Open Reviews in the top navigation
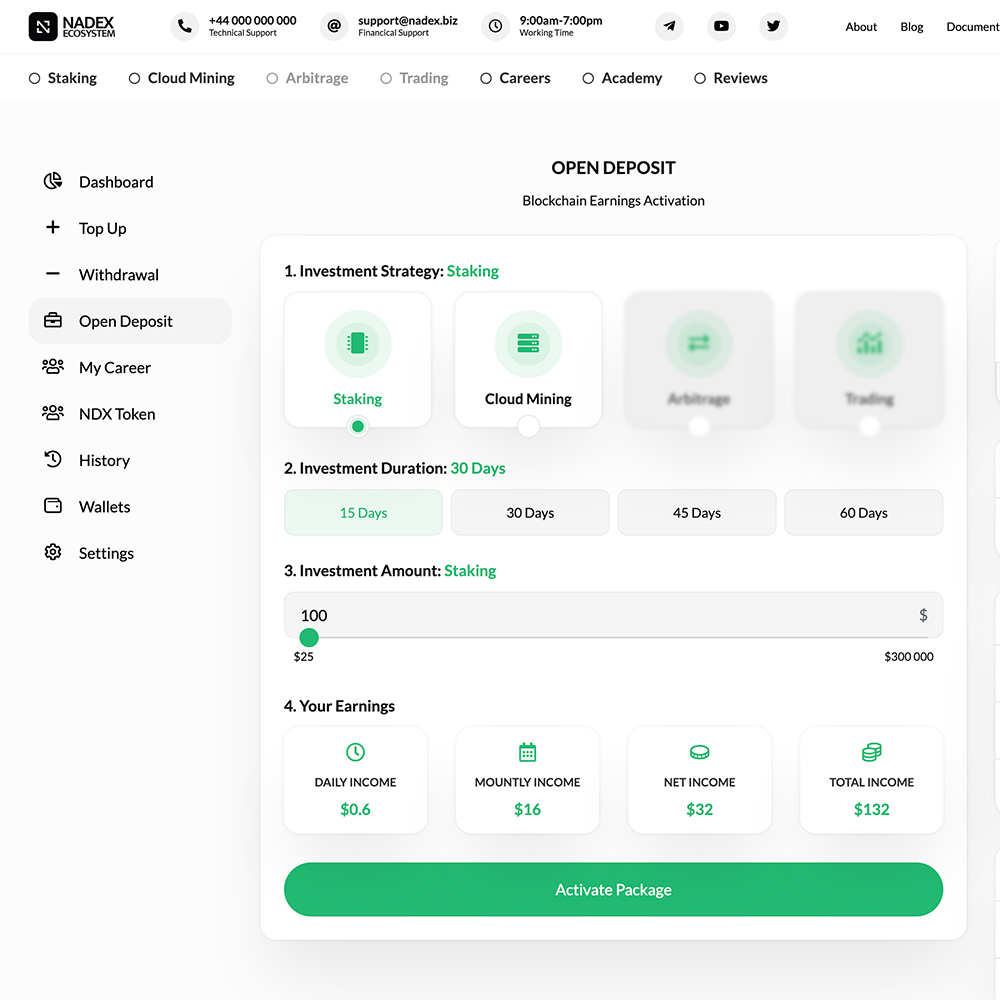Screen dimensions: 1000x1000 point(731,78)
